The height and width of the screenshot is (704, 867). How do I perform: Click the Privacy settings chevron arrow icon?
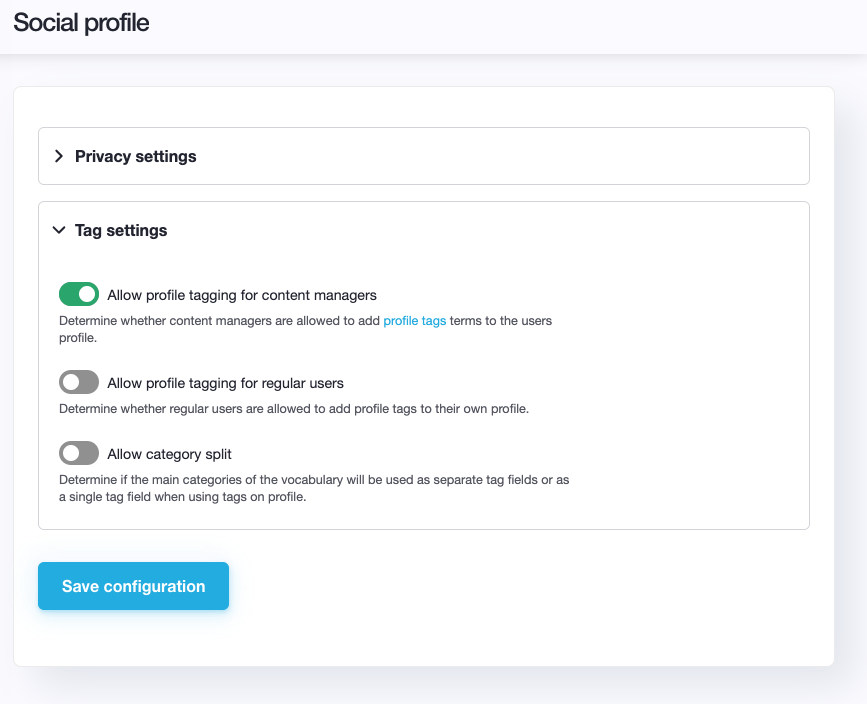point(59,156)
